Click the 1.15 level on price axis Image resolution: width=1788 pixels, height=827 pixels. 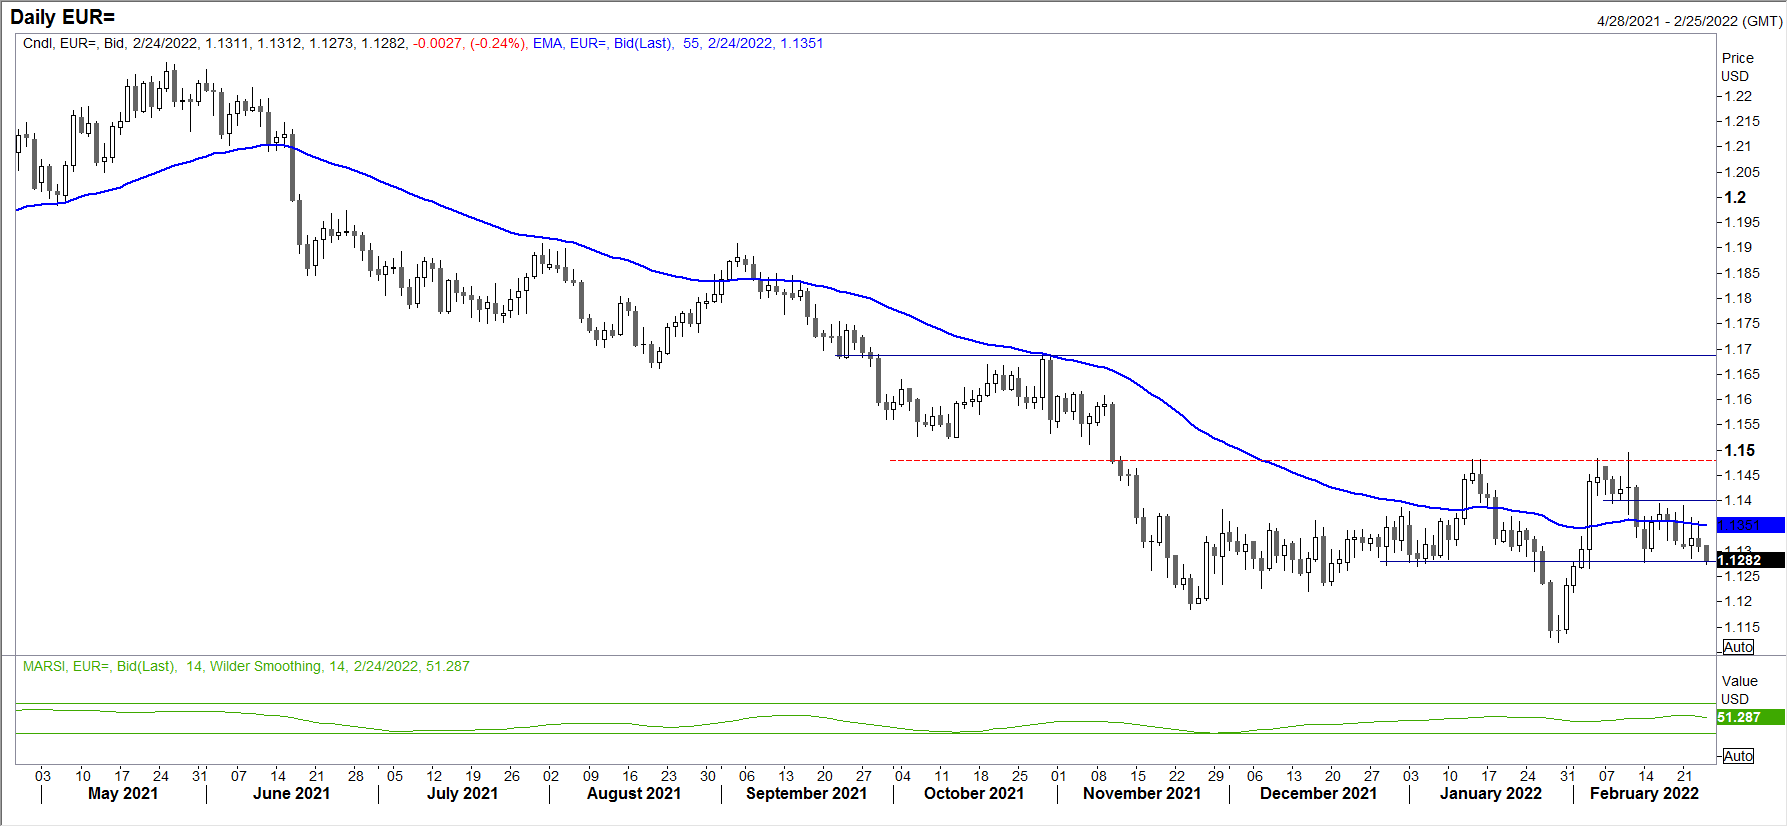pyautogui.click(x=1739, y=450)
